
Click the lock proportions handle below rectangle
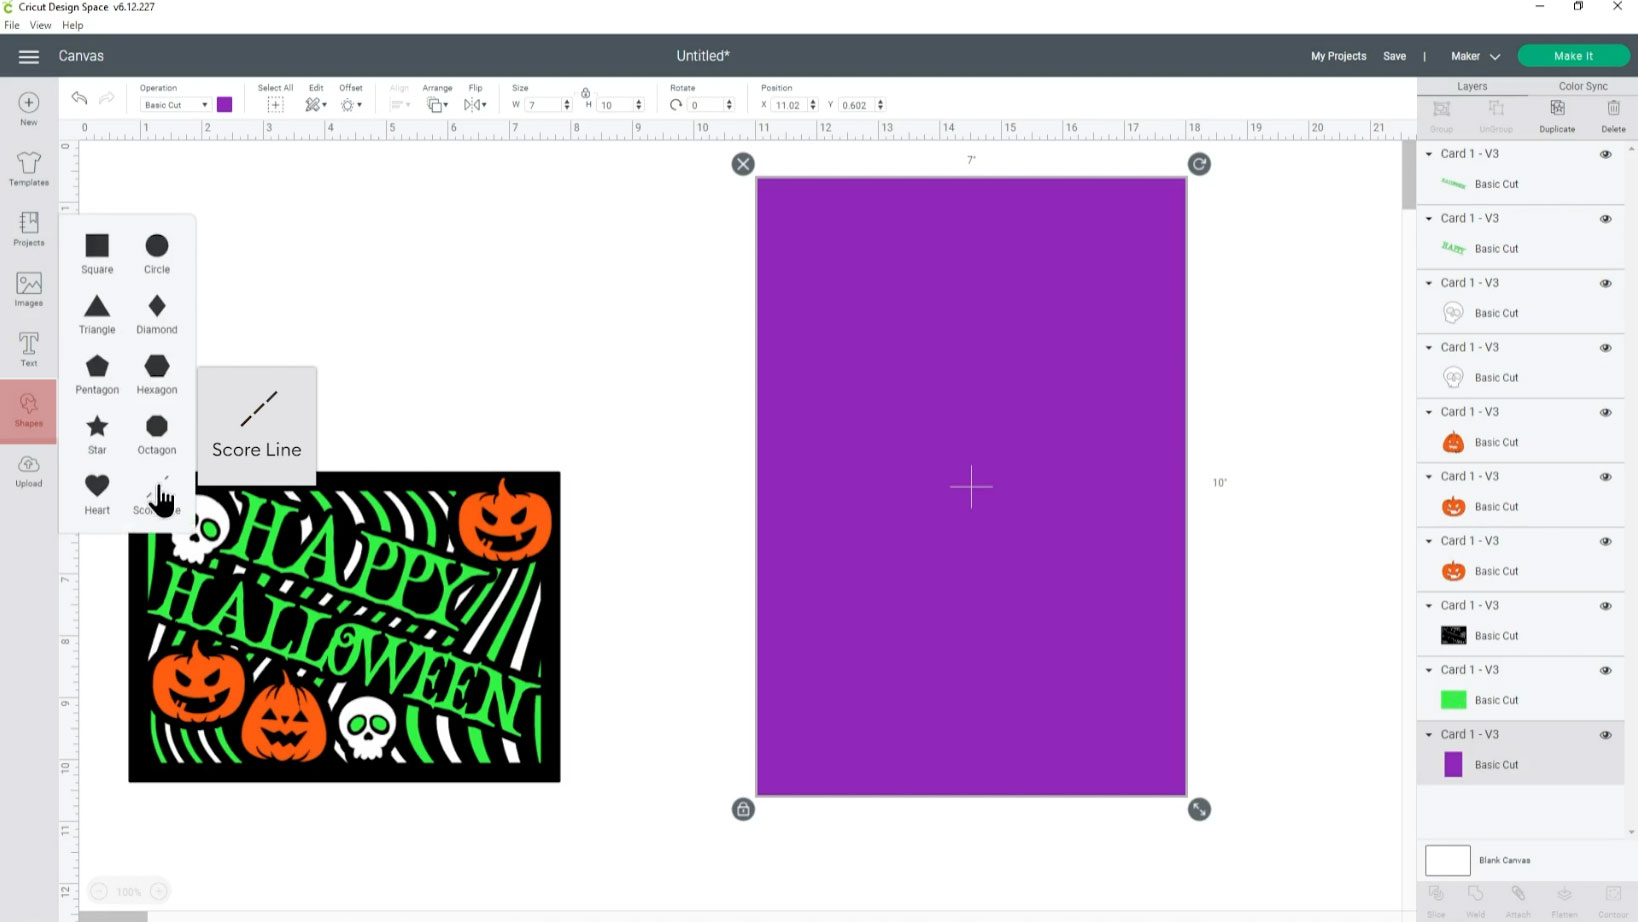pyautogui.click(x=743, y=809)
